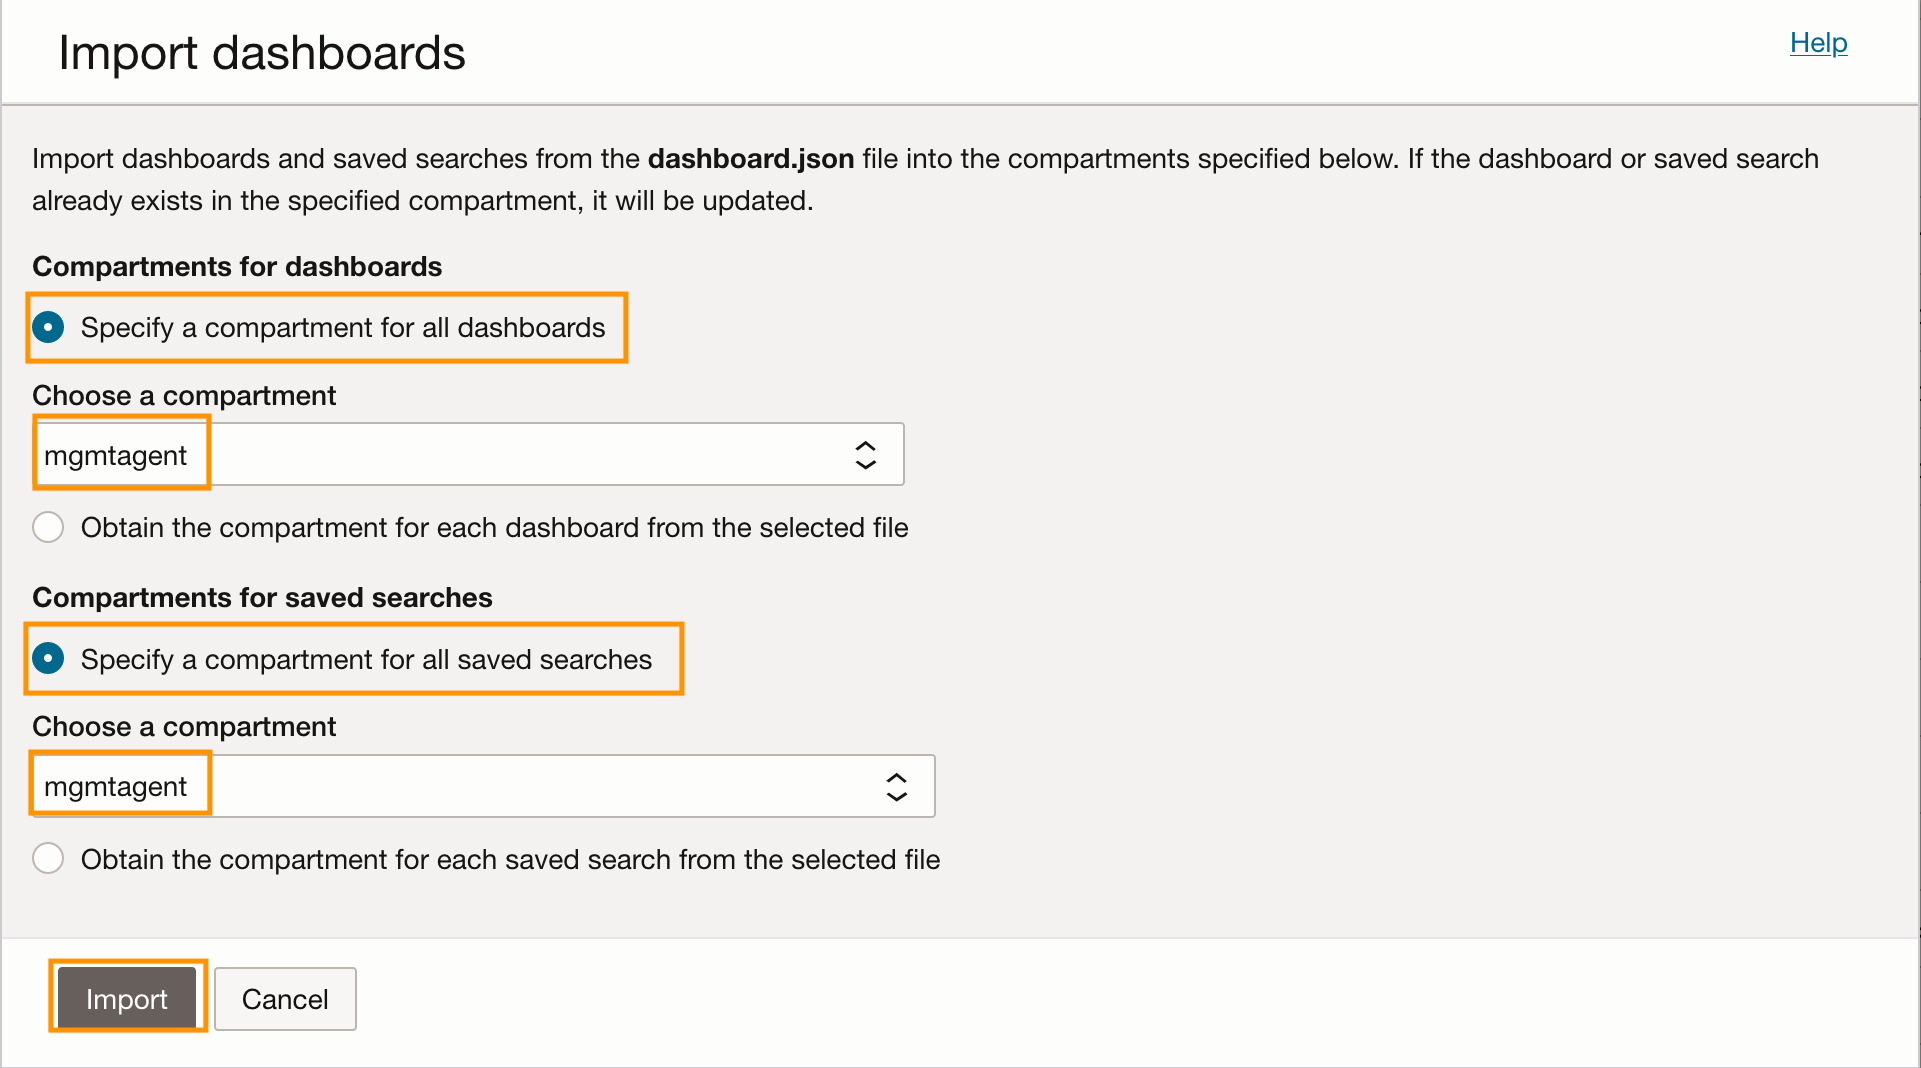Select radio button for all saved searches compartment
The width and height of the screenshot is (1921, 1068).
[48, 659]
